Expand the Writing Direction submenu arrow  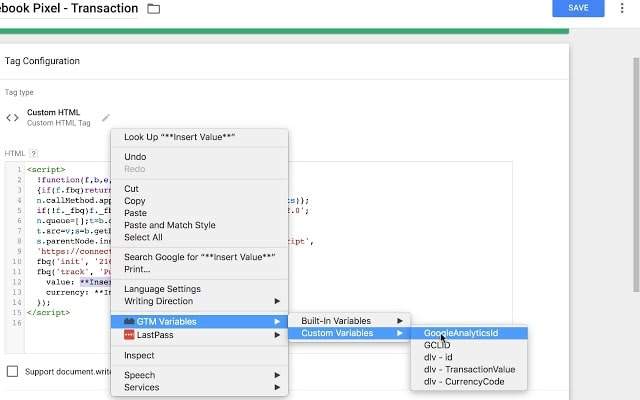tap(277, 301)
